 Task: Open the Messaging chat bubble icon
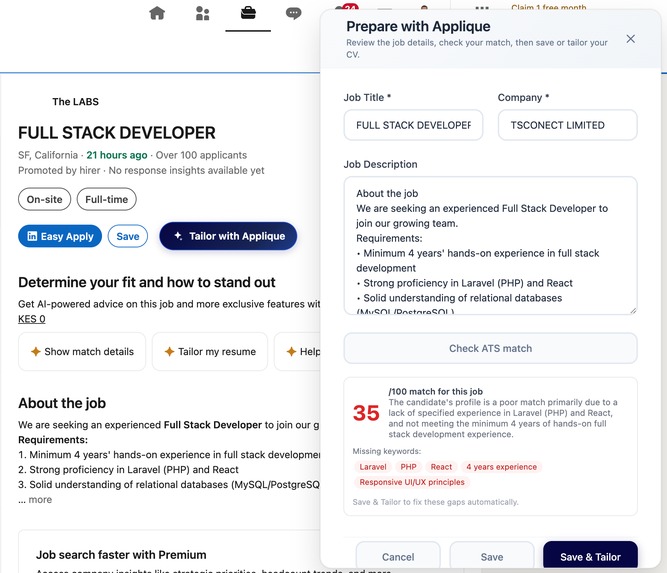[294, 13]
